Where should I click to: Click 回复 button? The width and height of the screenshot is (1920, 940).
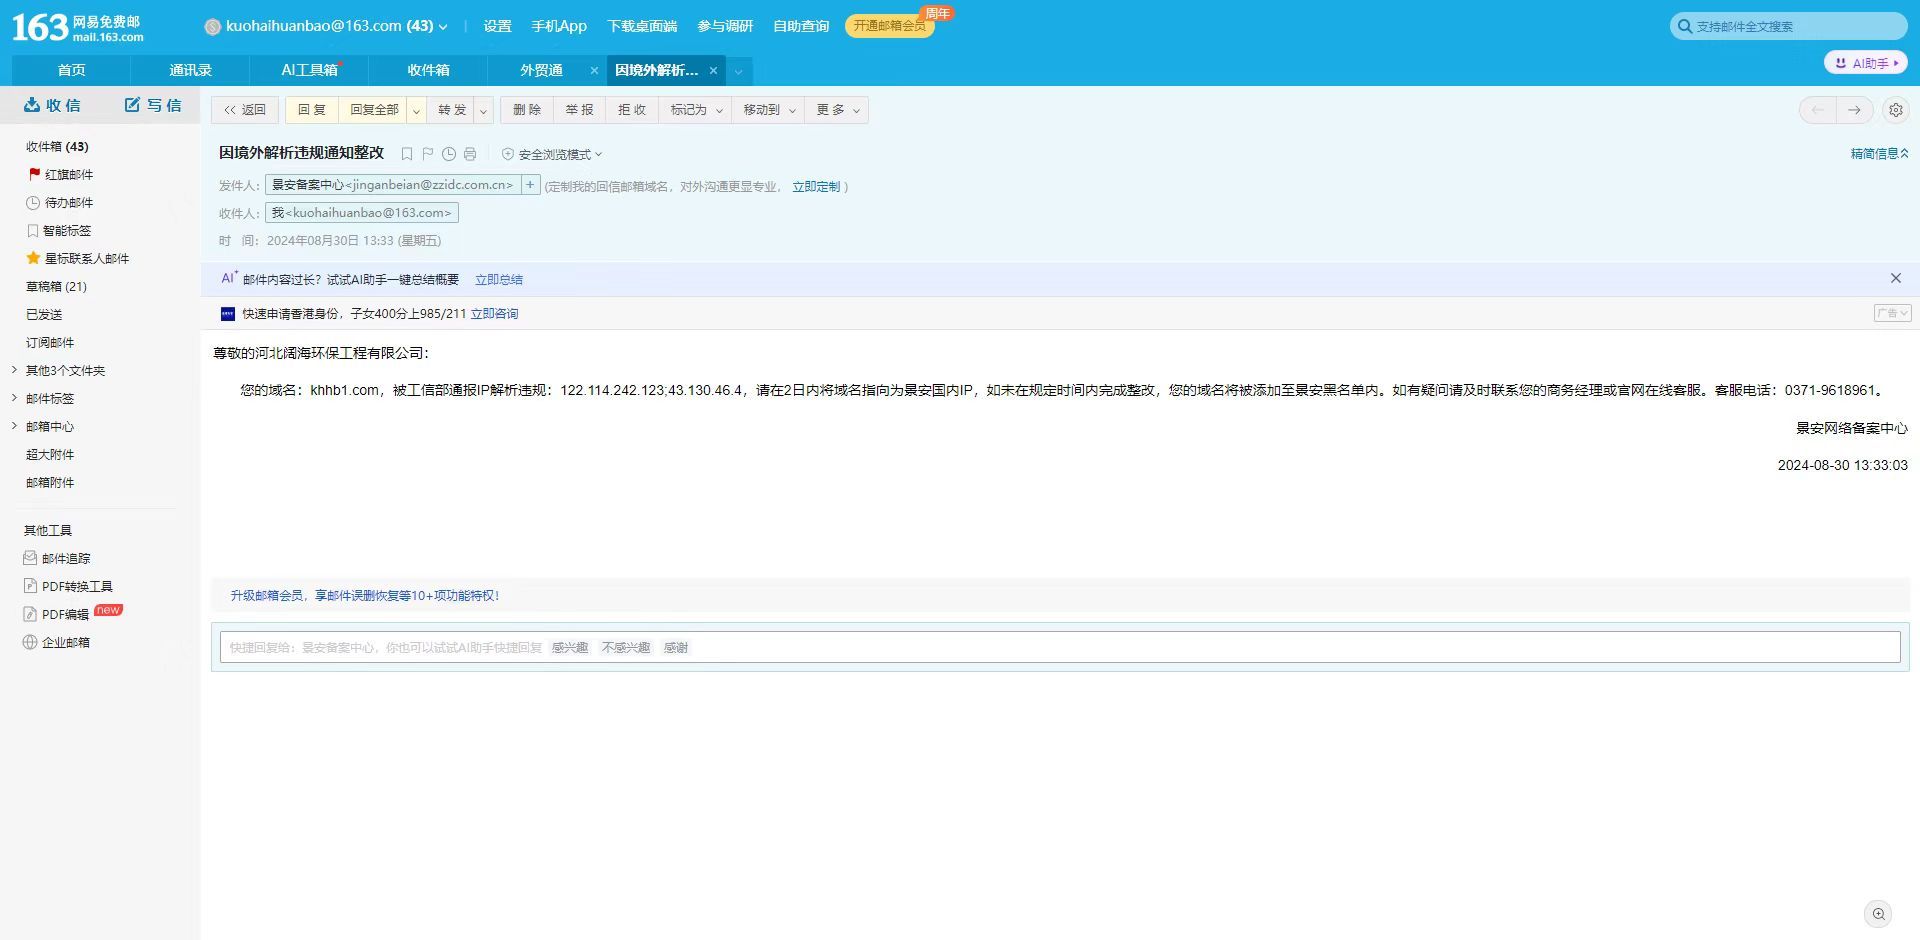[x=312, y=110]
